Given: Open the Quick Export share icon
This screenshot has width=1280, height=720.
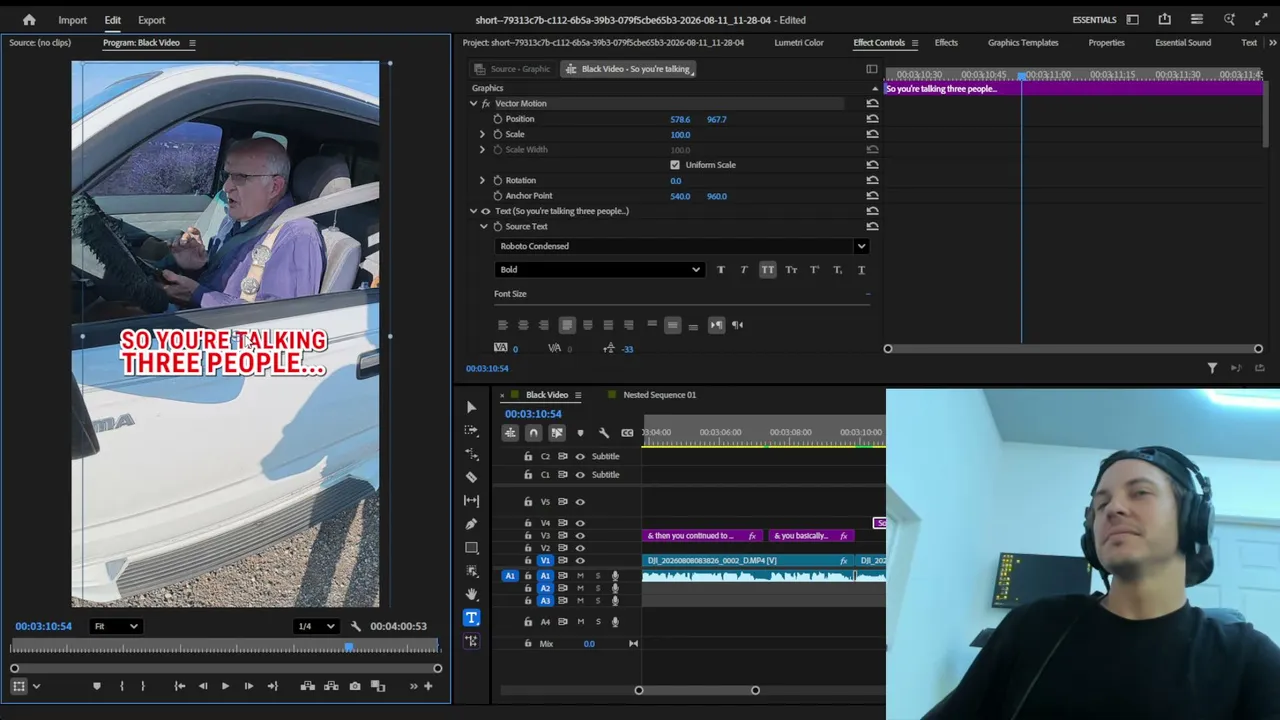Looking at the screenshot, I should tap(1164, 20).
